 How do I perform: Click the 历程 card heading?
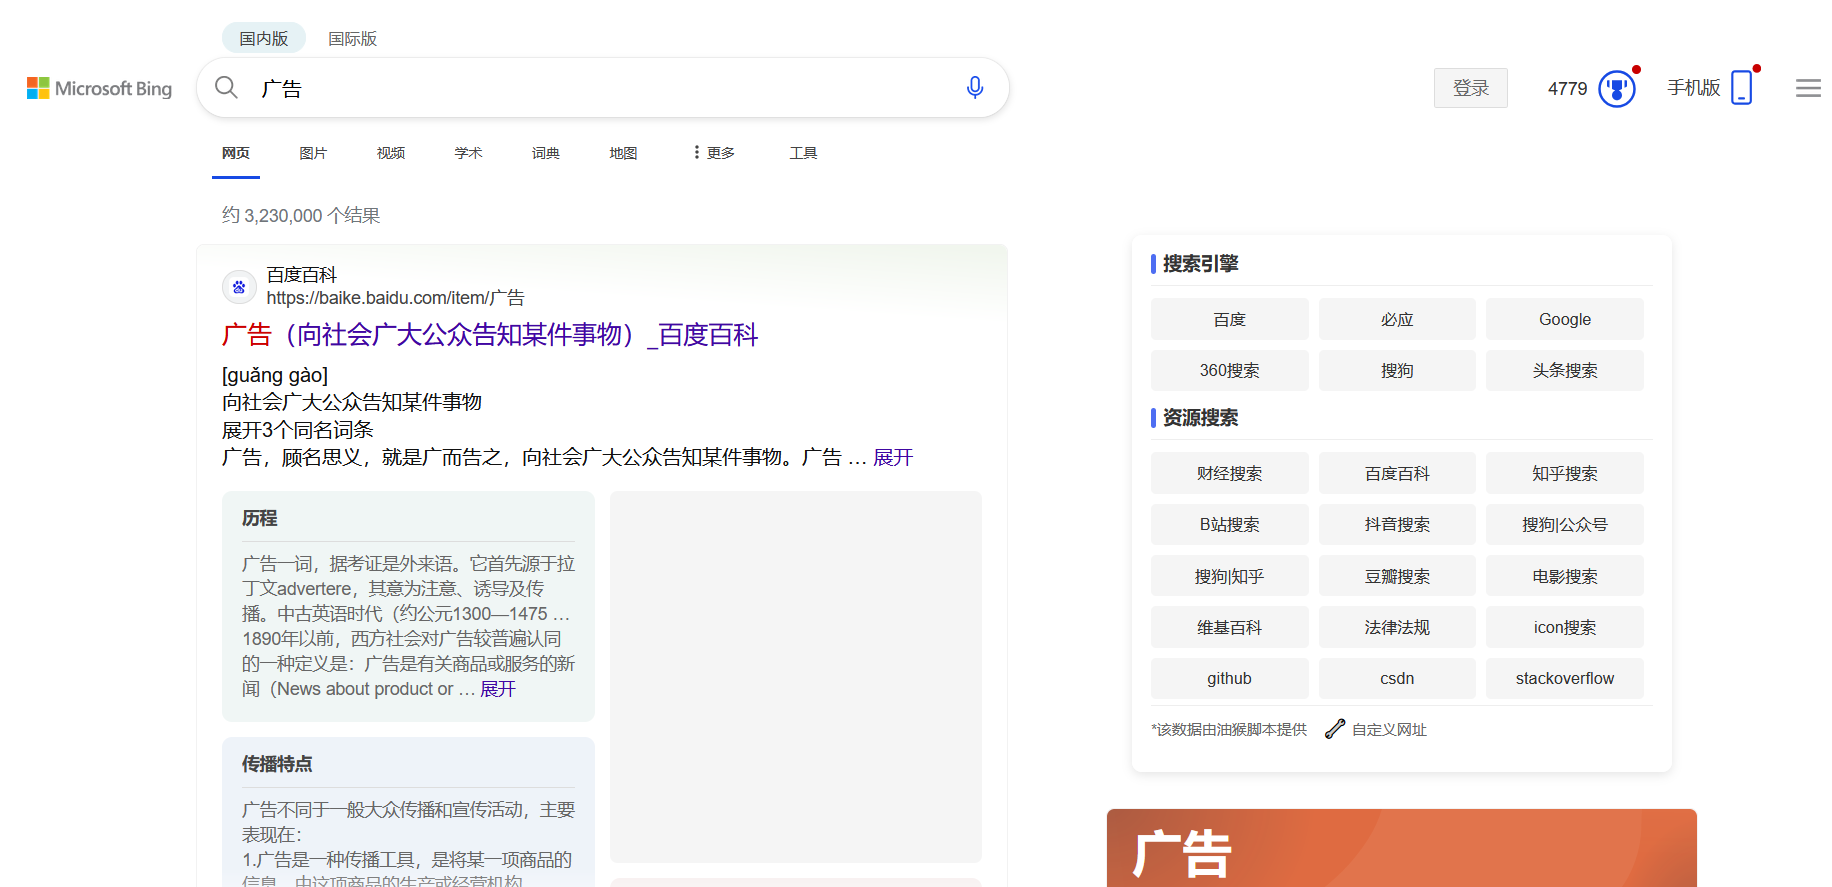[x=260, y=518]
